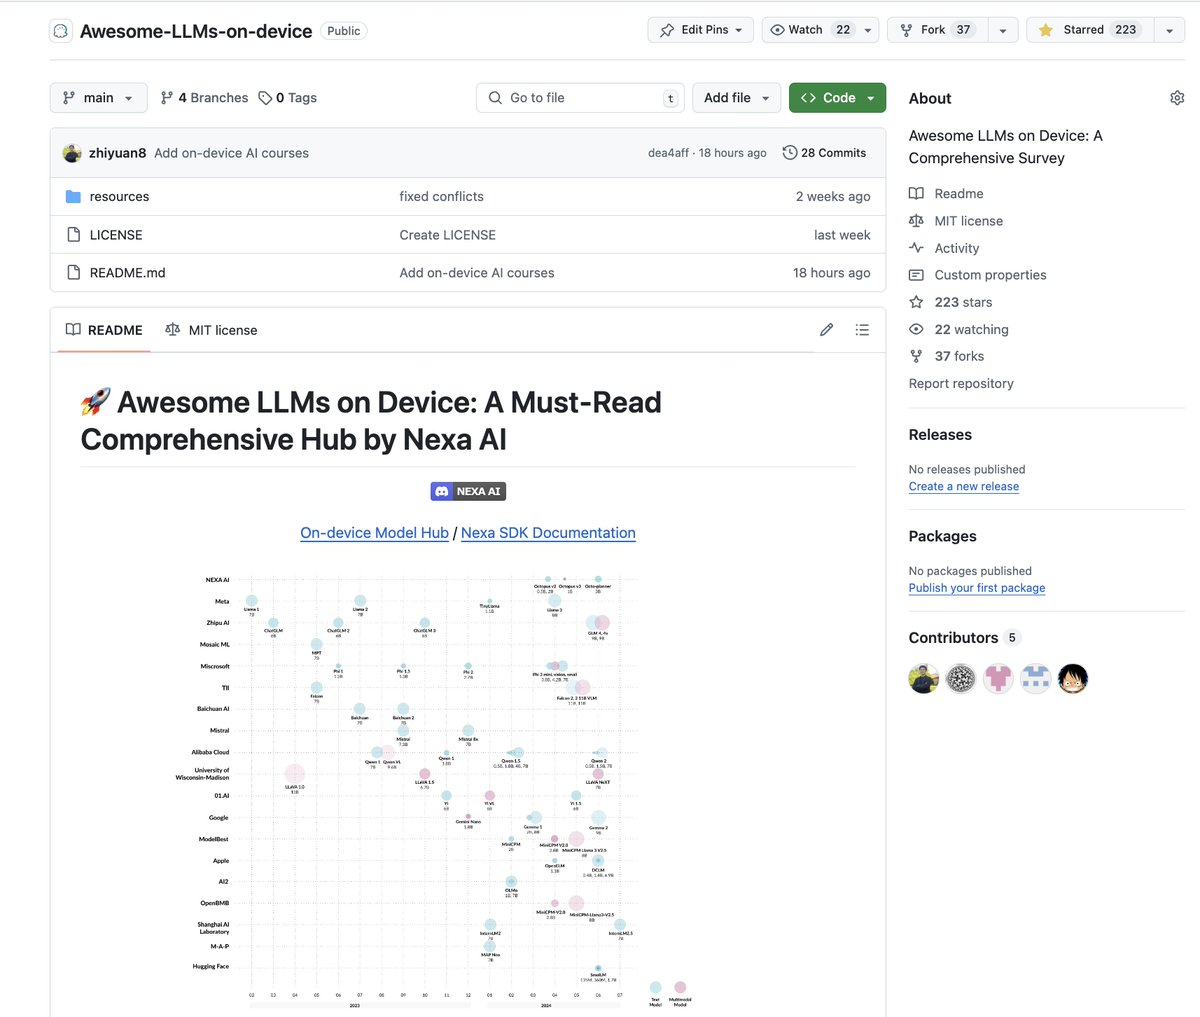The width and height of the screenshot is (1200, 1017).
Task: Open the Contributors heading link
Action: pyautogui.click(x=964, y=638)
